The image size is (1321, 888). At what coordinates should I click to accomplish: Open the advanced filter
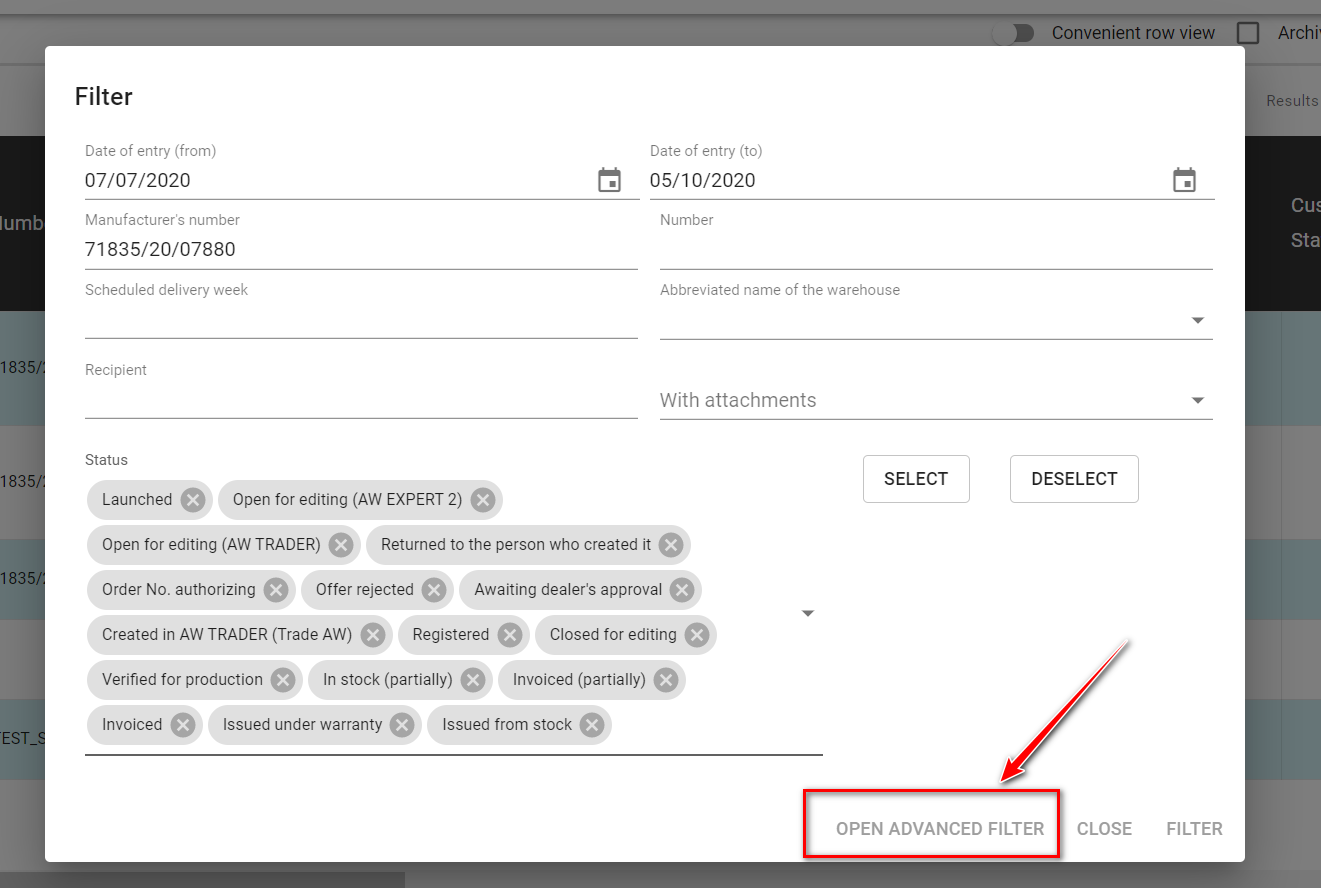[x=940, y=829]
